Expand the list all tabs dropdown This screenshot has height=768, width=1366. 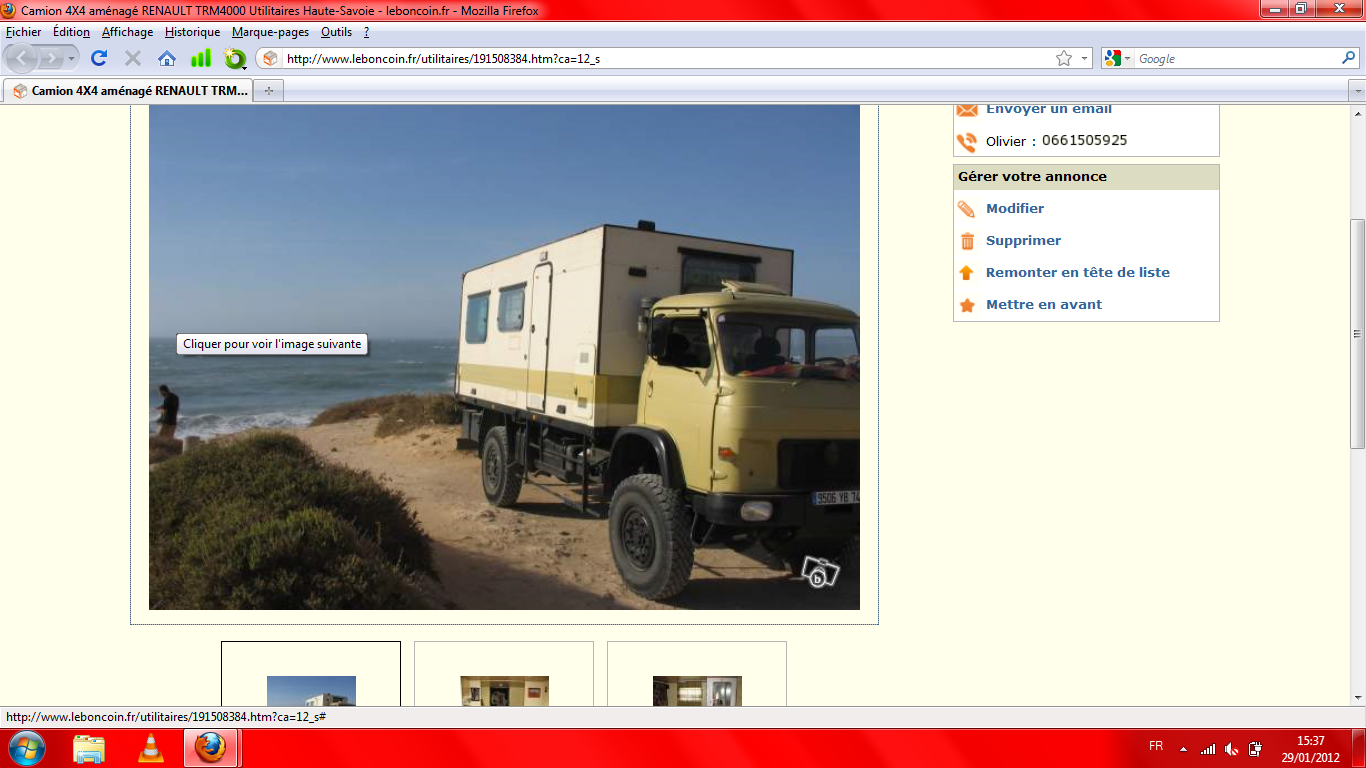click(x=1356, y=91)
